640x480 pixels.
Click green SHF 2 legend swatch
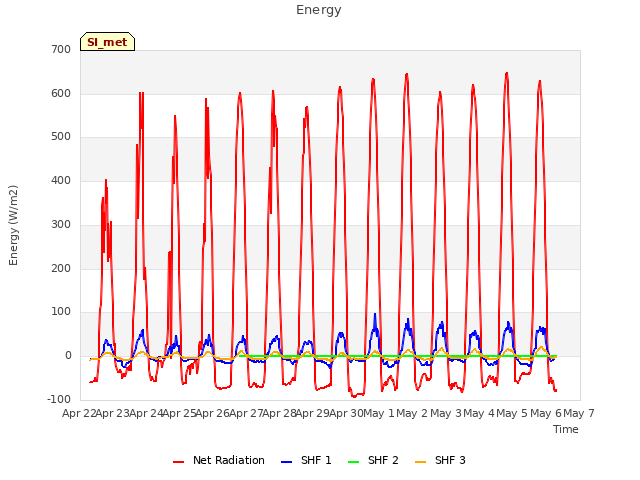(353, 462)
